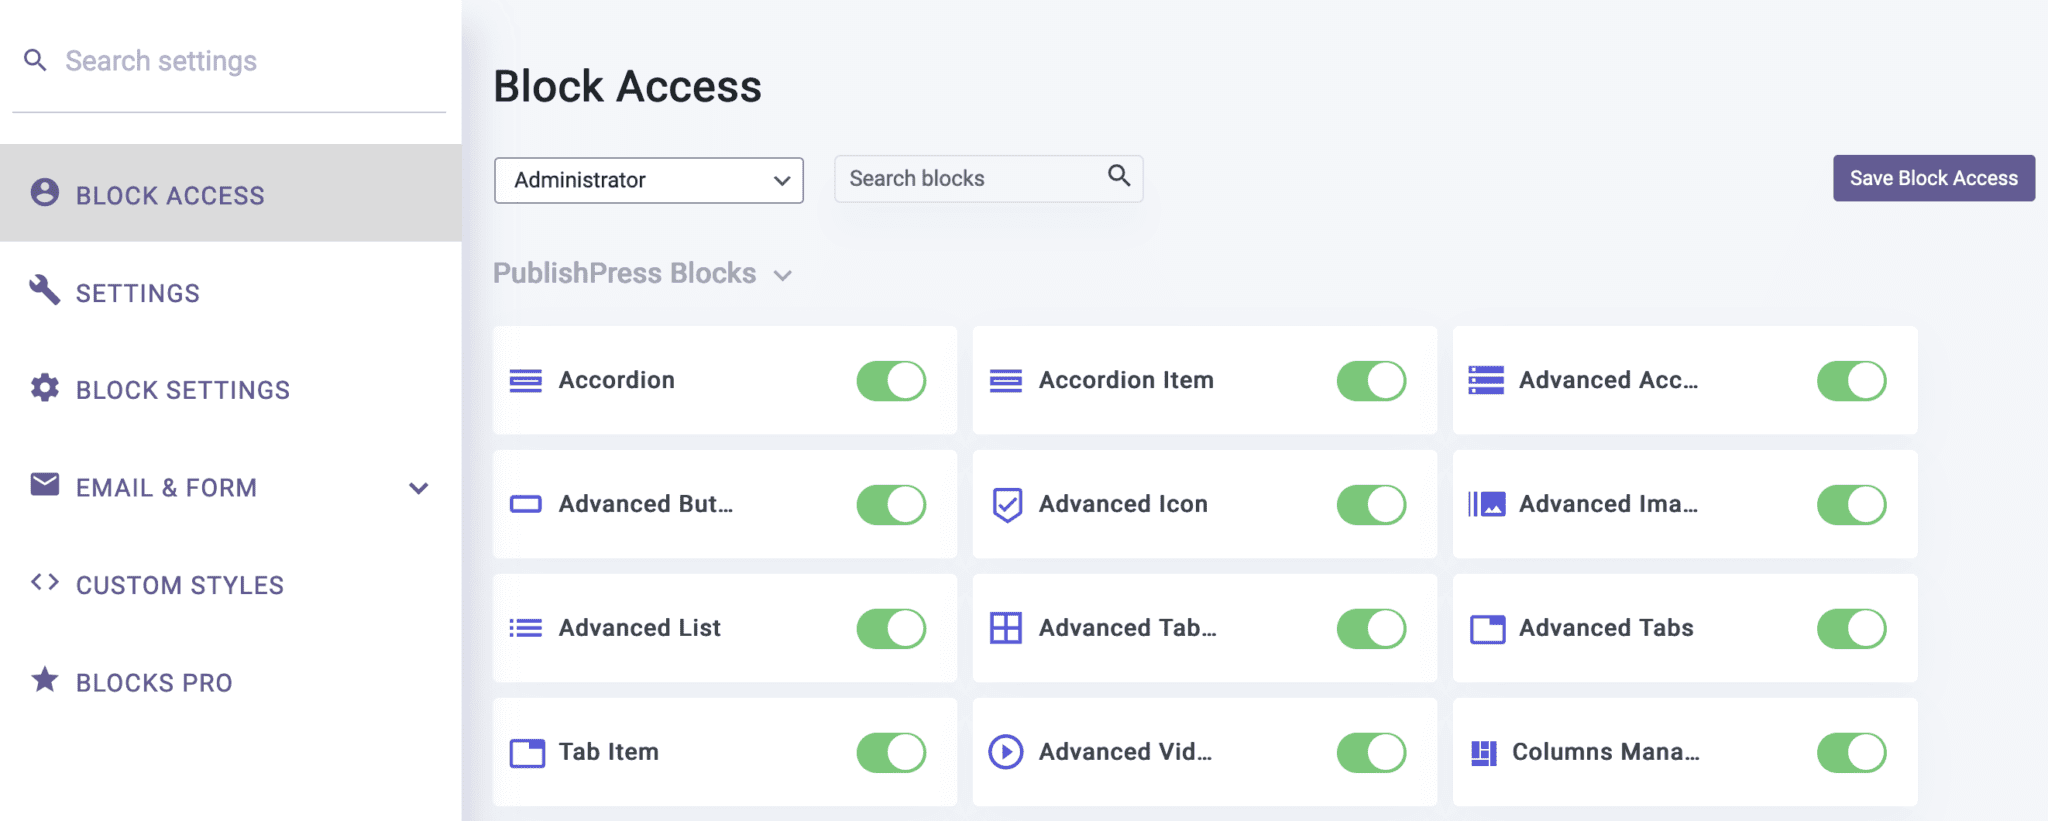Click the Accordion Item block icon

click(1006, 381)
